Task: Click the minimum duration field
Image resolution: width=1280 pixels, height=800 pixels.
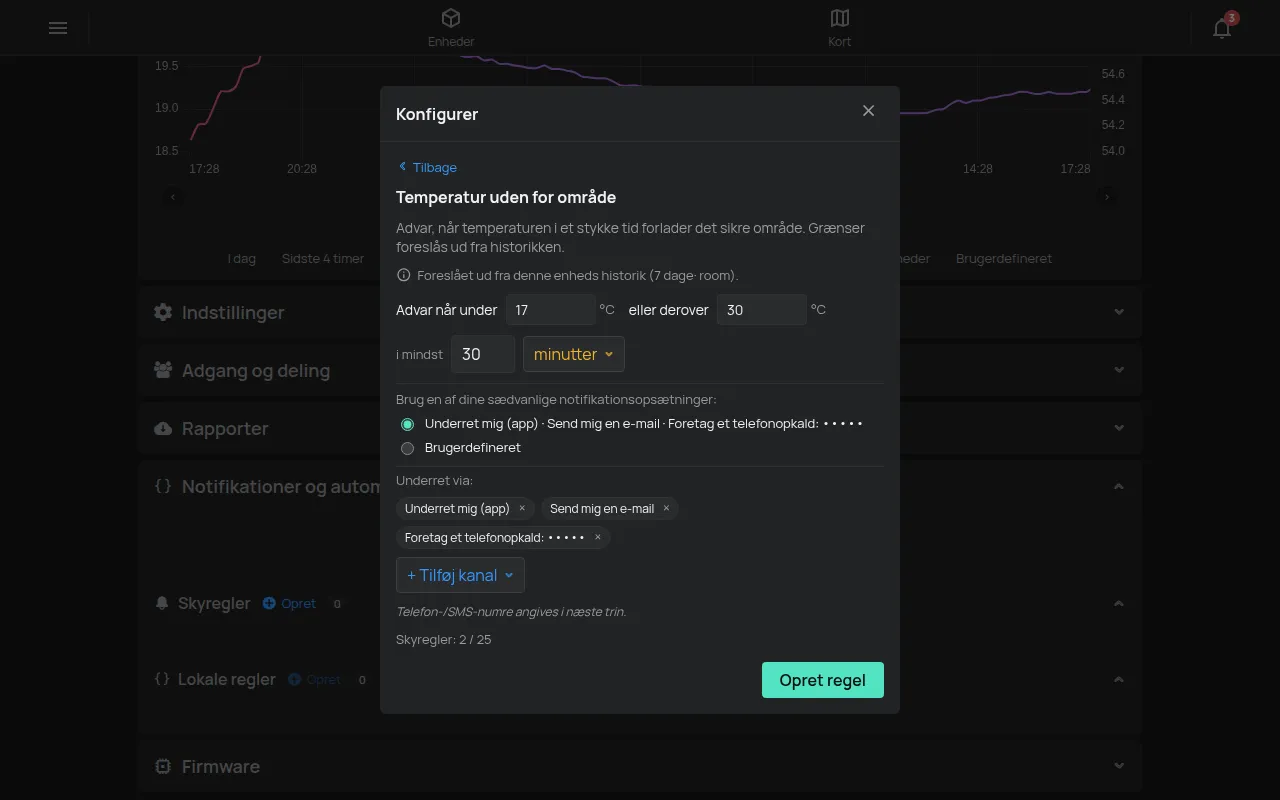Action: point(483,354)
